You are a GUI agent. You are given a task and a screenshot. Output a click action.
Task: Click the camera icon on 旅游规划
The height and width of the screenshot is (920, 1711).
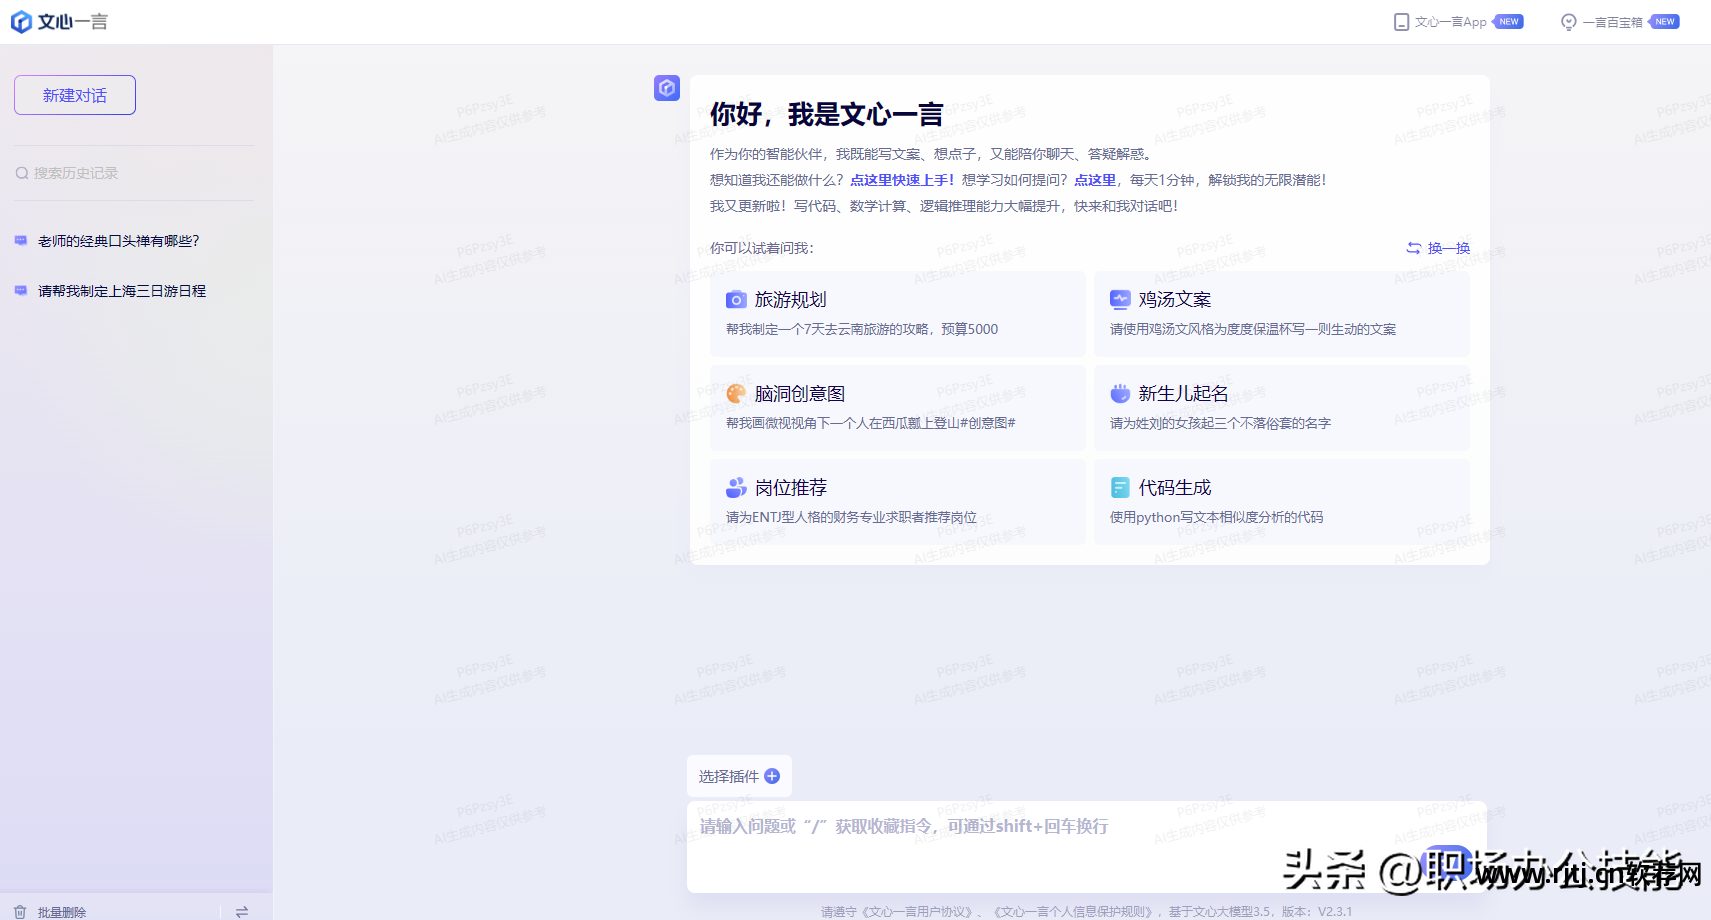pos(736,300)
